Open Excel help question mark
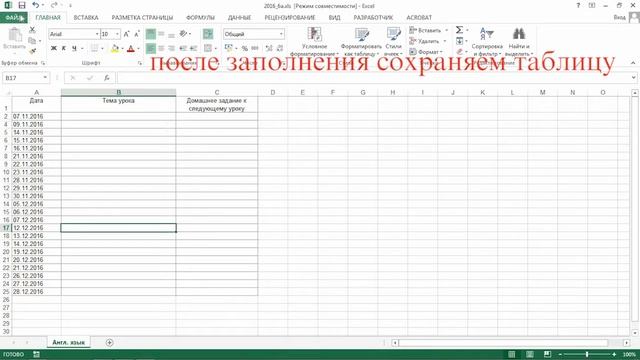 point(578,5)
